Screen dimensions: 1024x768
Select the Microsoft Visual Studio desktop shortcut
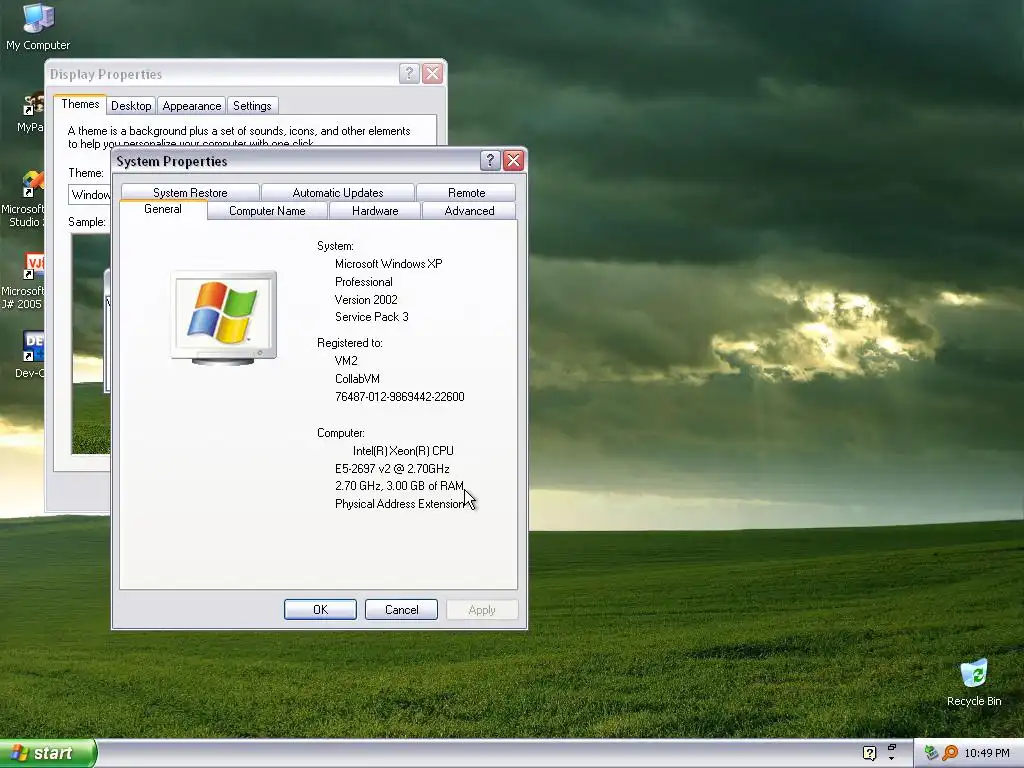pyautogui.click(x=25, y=199)
